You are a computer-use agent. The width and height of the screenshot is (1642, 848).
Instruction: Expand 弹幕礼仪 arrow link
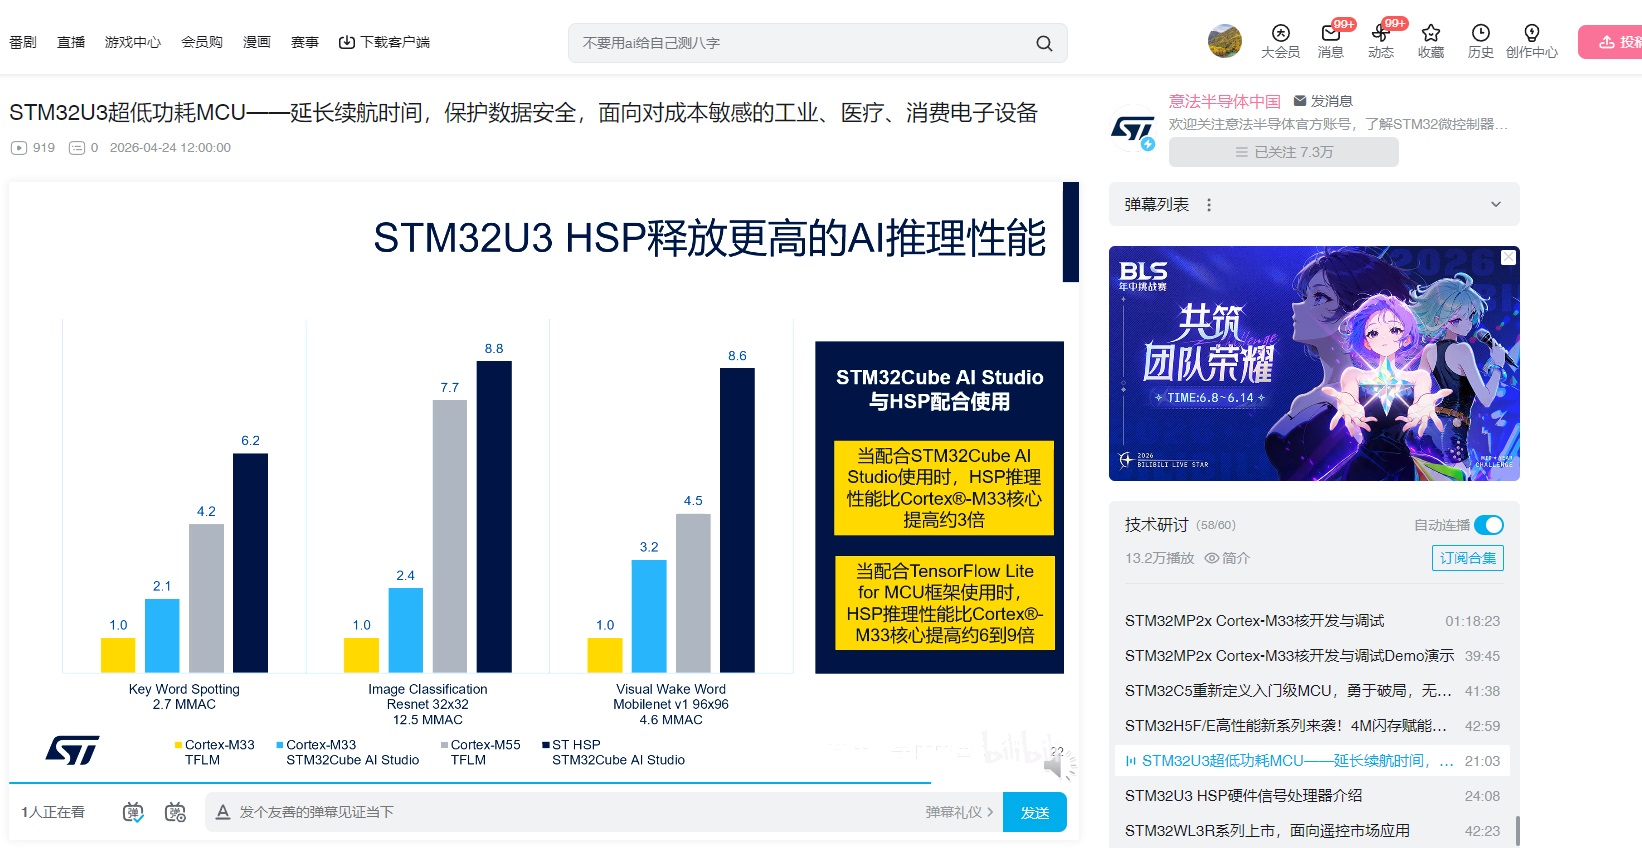point(959,812)
